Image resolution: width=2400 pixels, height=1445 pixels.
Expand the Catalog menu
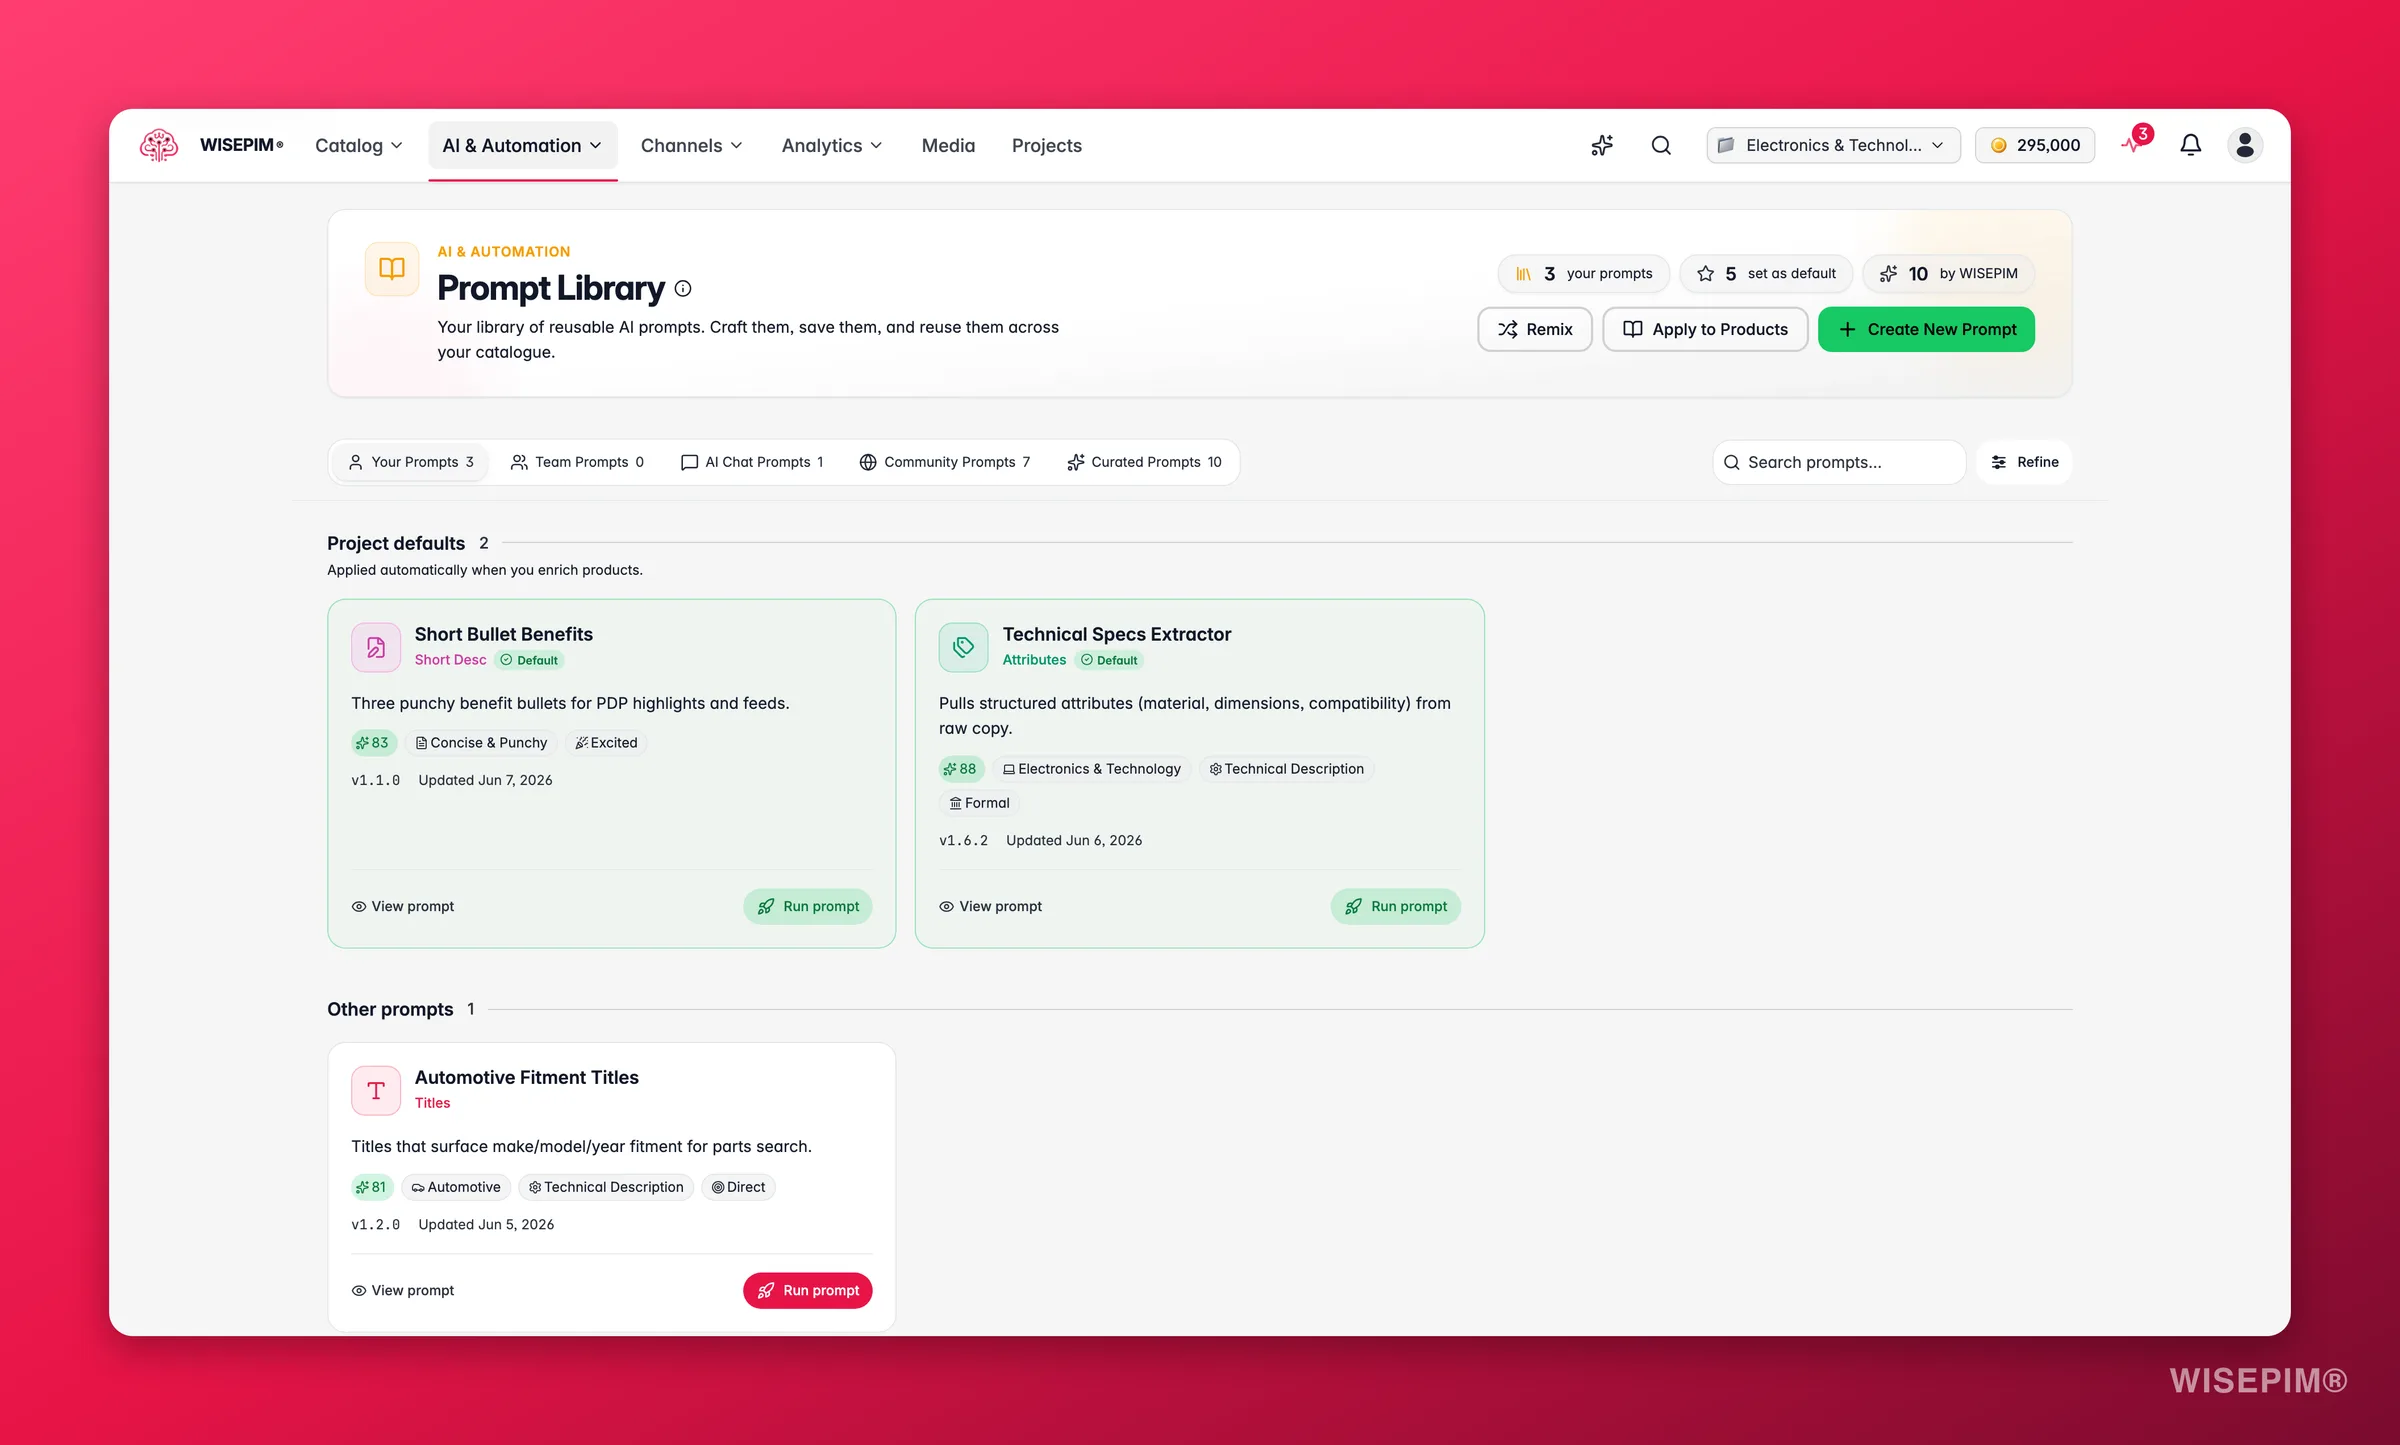coord(358,145)
